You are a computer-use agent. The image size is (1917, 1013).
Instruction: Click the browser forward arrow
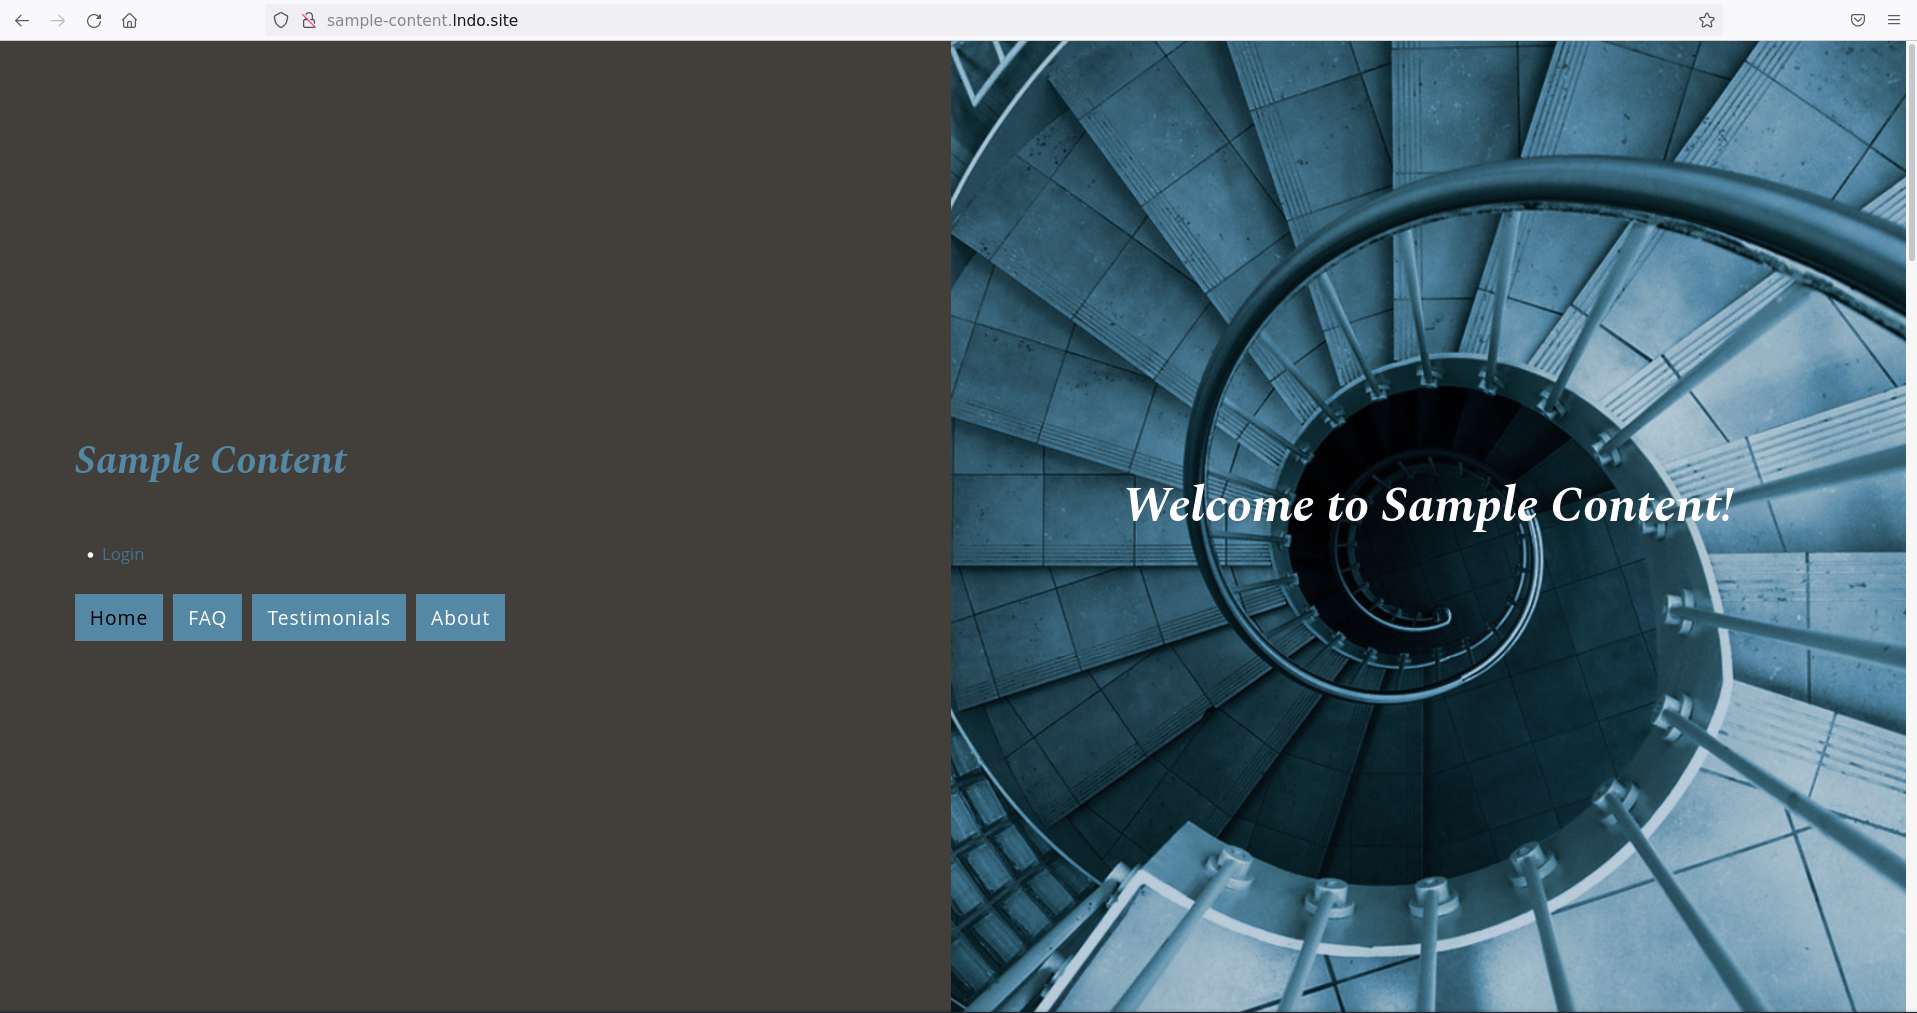58,20
